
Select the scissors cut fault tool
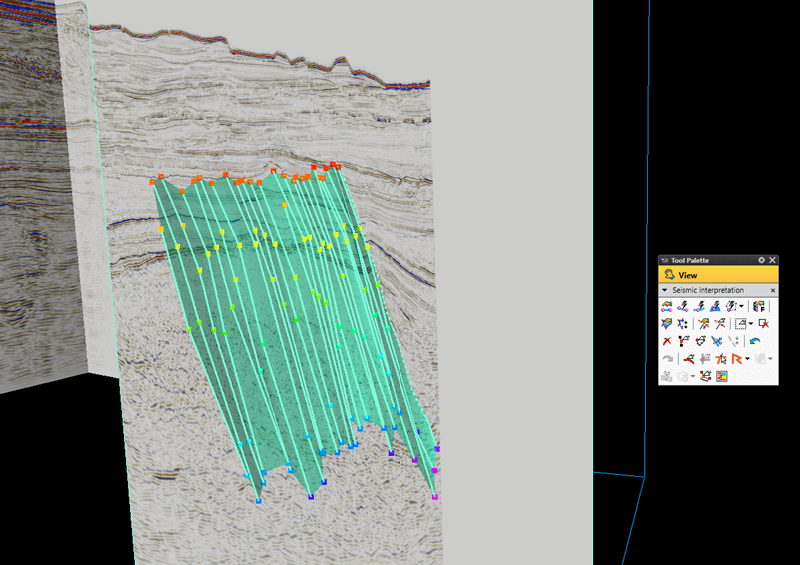pos(716,341)
